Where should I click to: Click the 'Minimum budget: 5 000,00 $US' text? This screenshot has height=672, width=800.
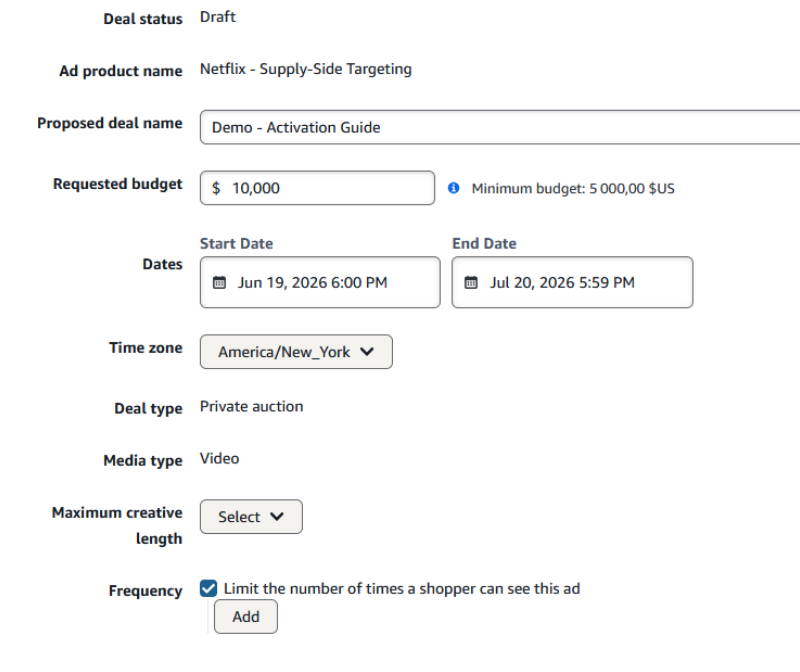(x=573, y=189)
